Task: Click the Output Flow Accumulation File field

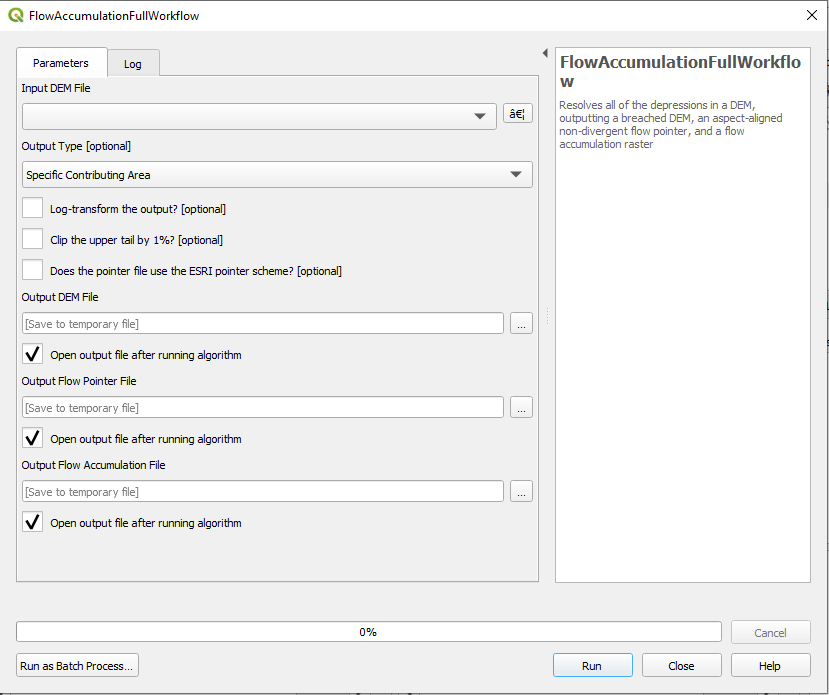Action: pyautogui.click(x=263, y=491)
